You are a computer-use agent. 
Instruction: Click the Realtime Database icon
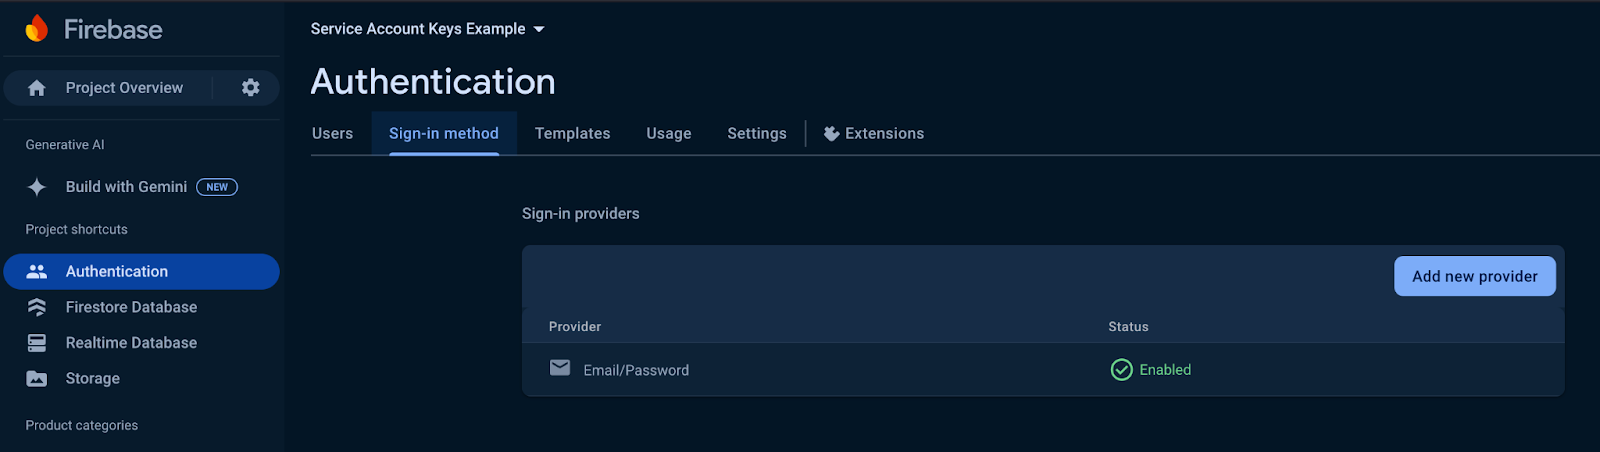pyautogui.click(x=37, y=343)
